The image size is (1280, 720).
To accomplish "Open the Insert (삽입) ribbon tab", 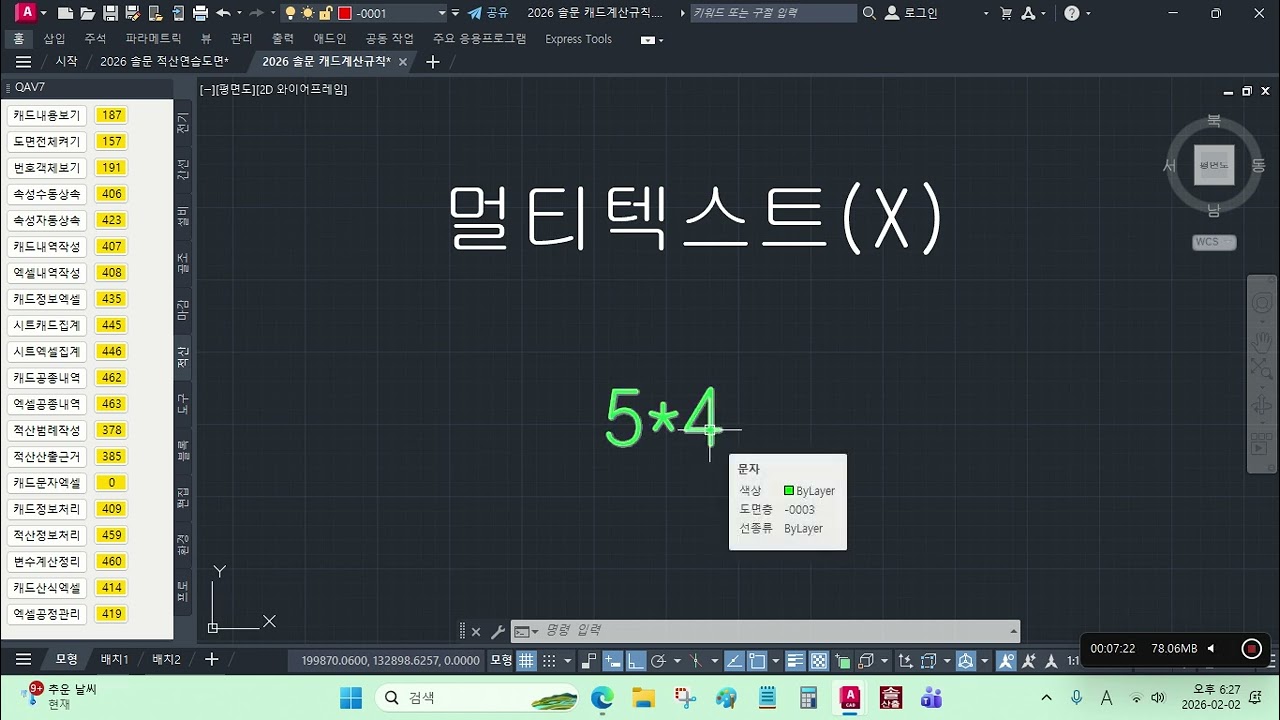I will pyautogui.click(x=54, y=39).
